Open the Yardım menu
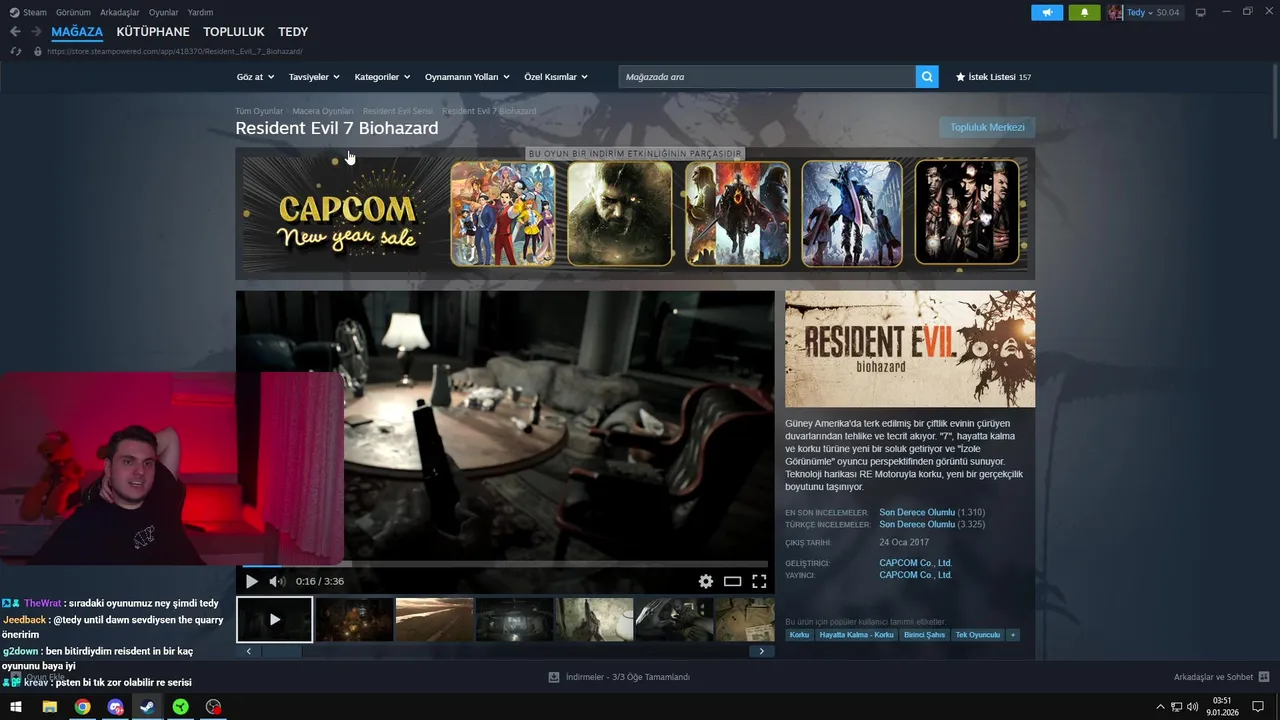 [200, 12]
